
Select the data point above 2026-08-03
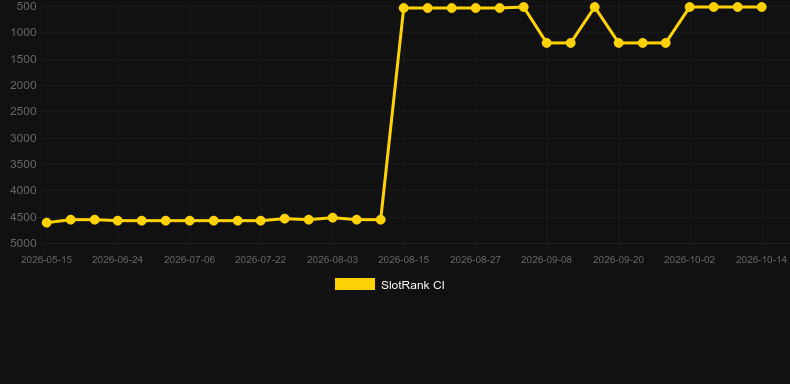pos(333,218)
